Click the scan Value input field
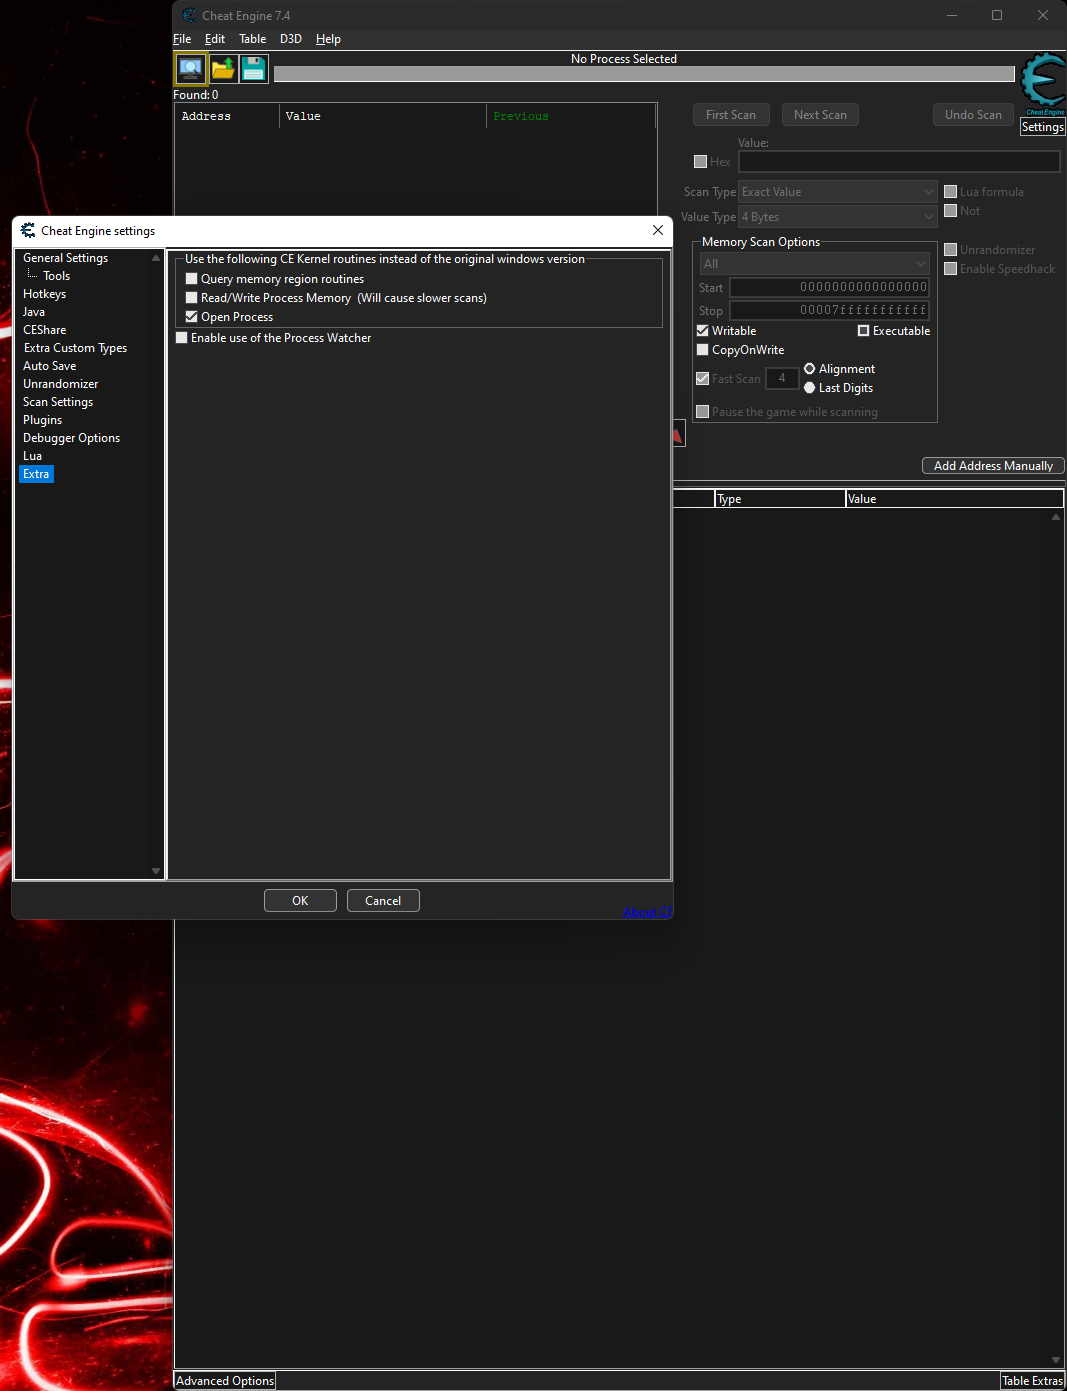The height and width of the screenshot is (1391, 1067). coord(899,161)
